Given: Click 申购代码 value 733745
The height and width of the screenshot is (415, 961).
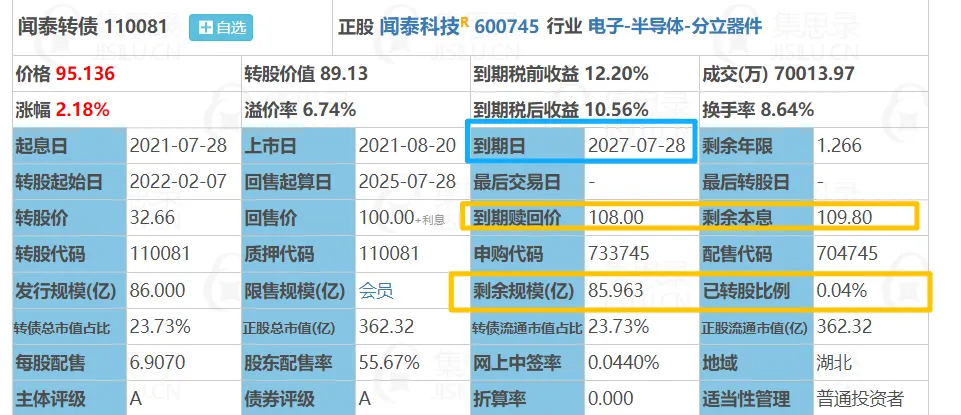Looking at the screenshot, I should point(618,254).
